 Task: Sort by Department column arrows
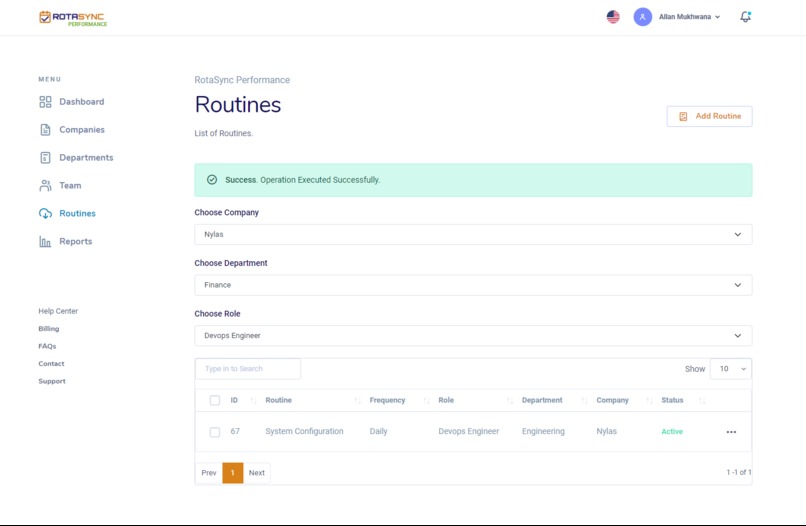pos(584,401)
